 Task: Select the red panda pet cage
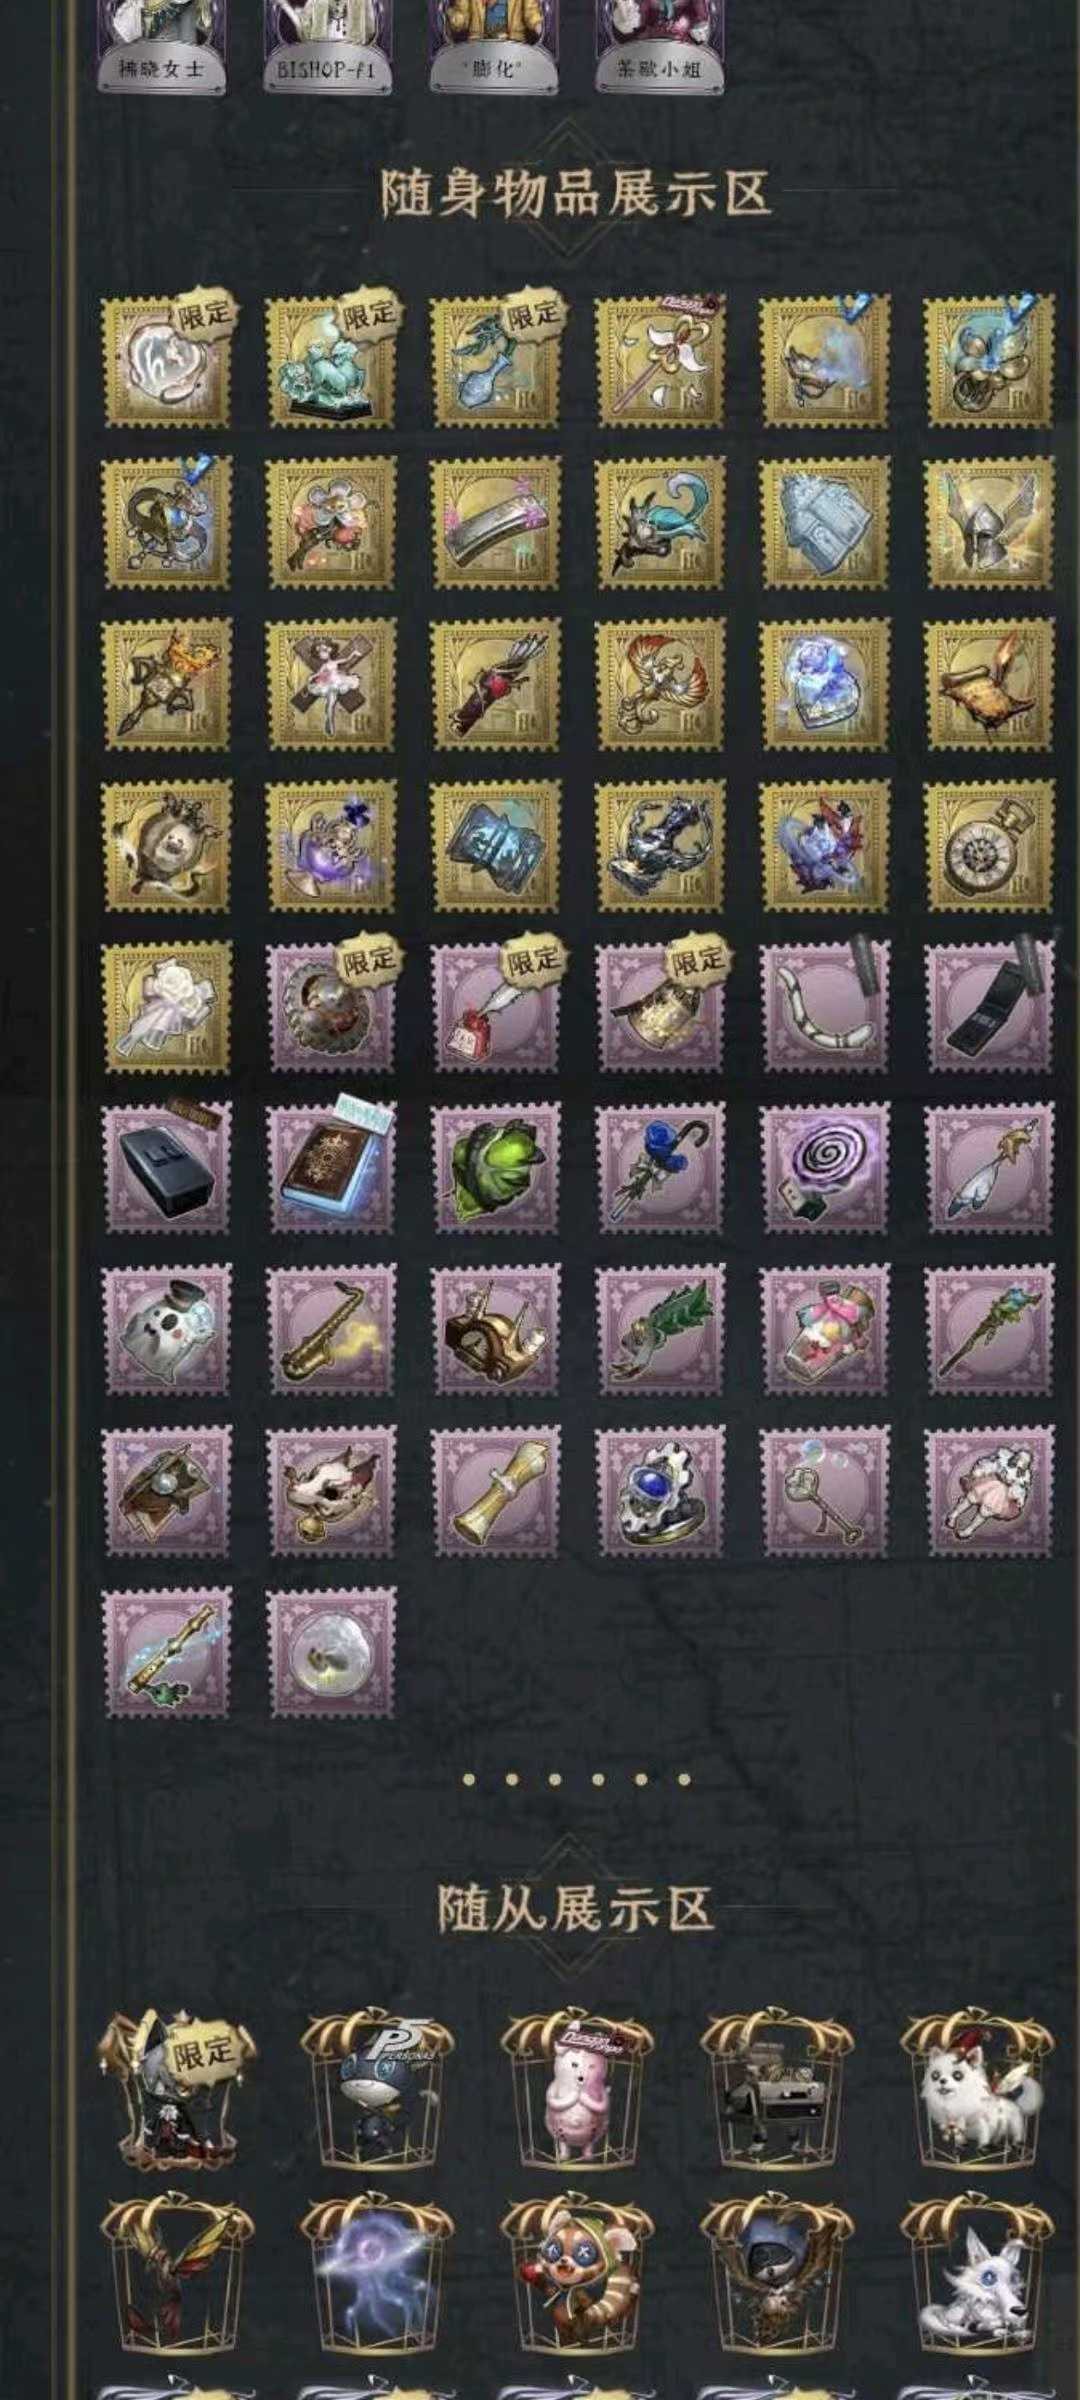pos(576,2277)
